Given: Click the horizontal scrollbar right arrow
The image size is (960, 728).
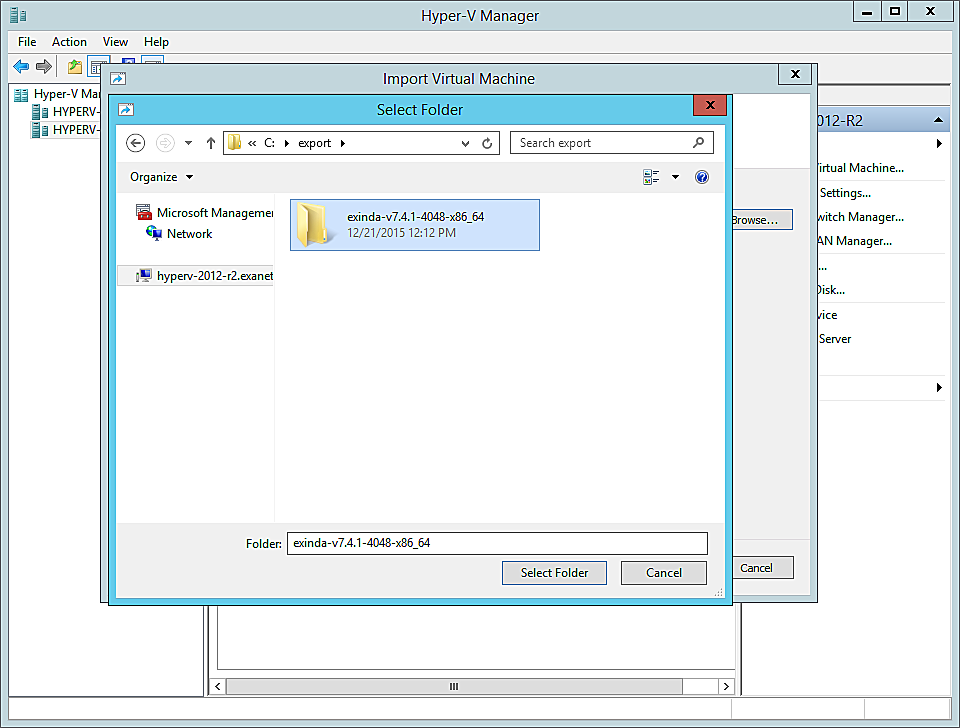Looking at the screenshot, I should click(726, 686).
